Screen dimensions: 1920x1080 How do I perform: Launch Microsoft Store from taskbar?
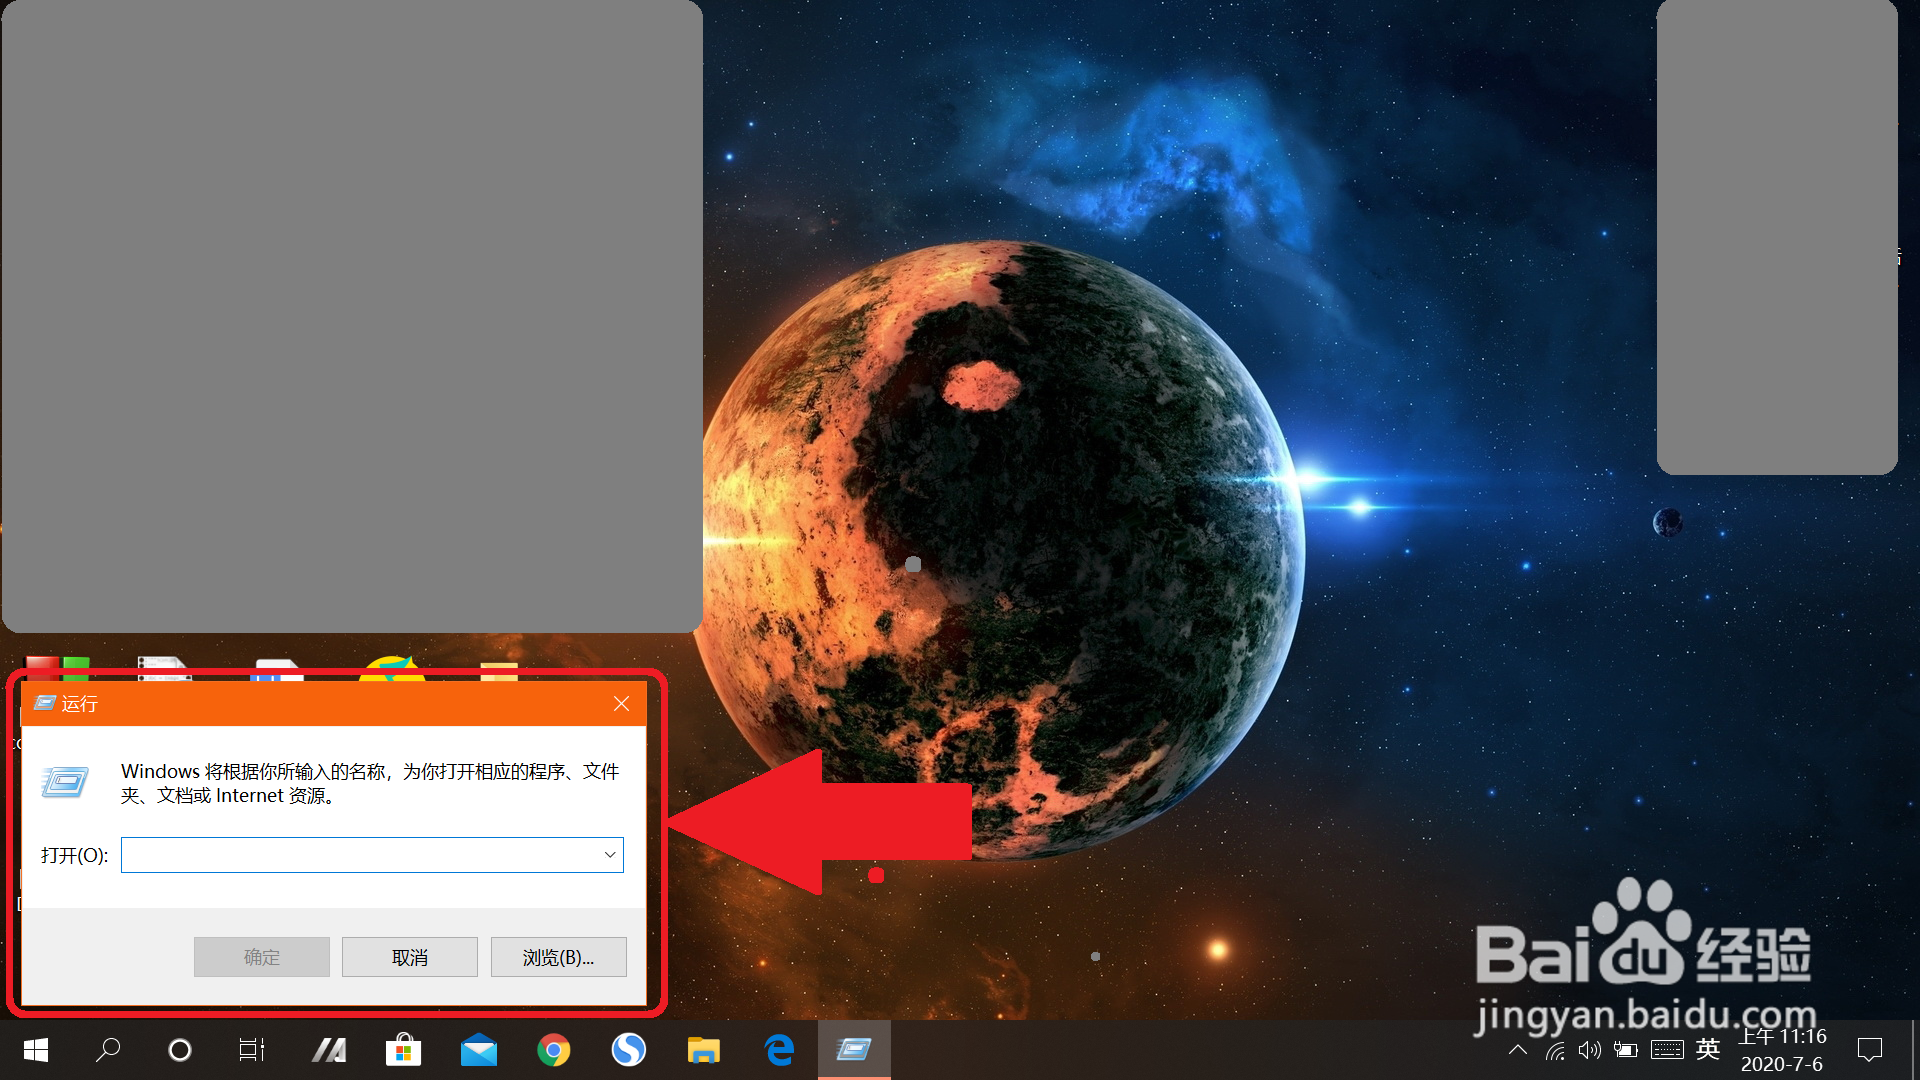click(403, 1050)
